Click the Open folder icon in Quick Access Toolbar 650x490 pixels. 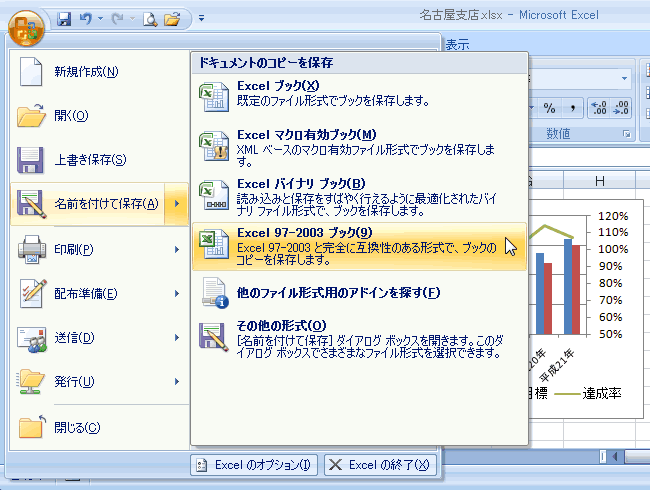pyautogui.click(x=171, y=18)
